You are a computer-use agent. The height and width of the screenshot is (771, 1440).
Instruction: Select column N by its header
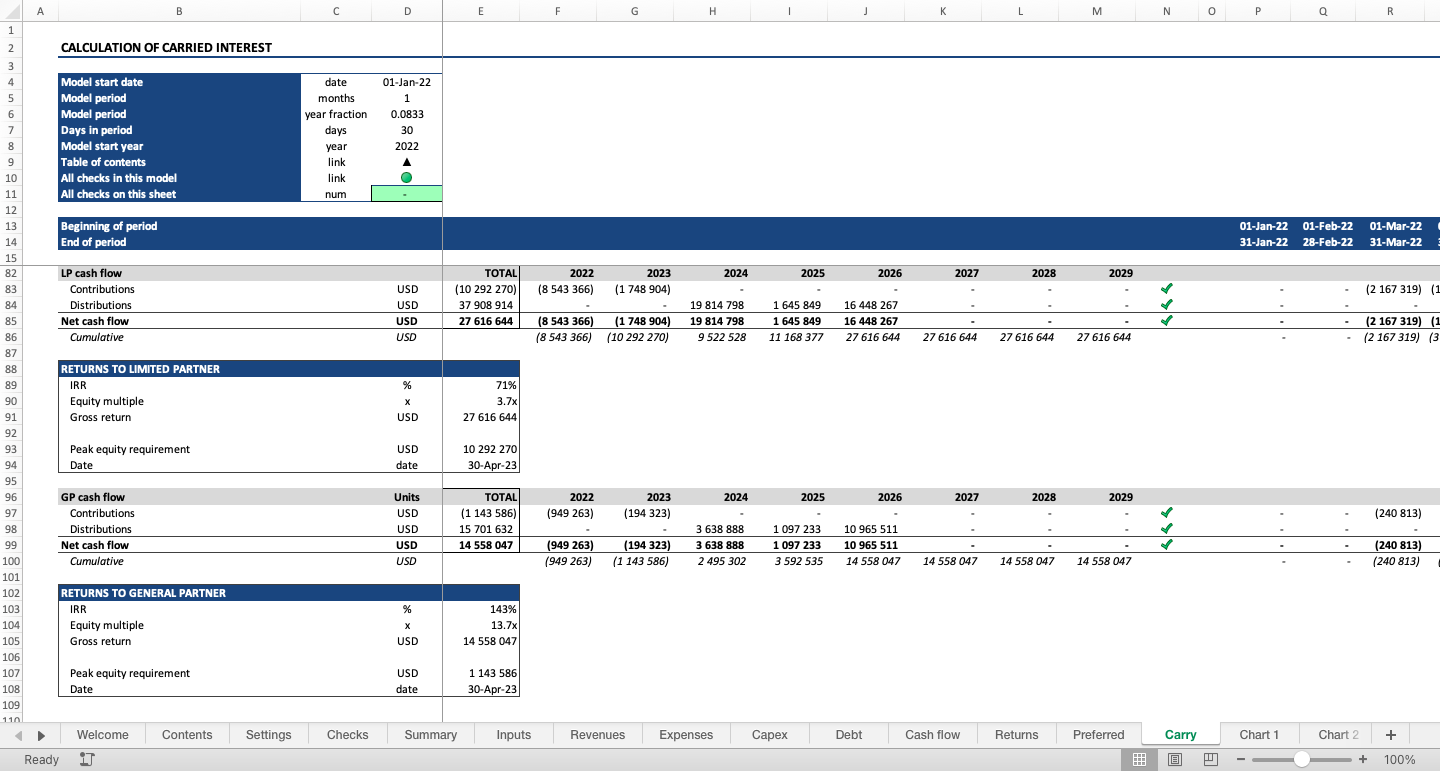pyautogui.click(x=1165, y=11)
